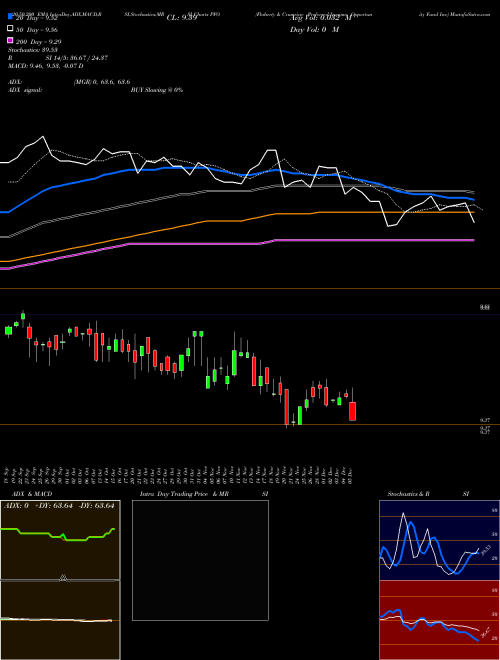The image size is (500, 660).
Task: Click the magenta 200 Day legend swatch
Action: click(x=10, y=40)
